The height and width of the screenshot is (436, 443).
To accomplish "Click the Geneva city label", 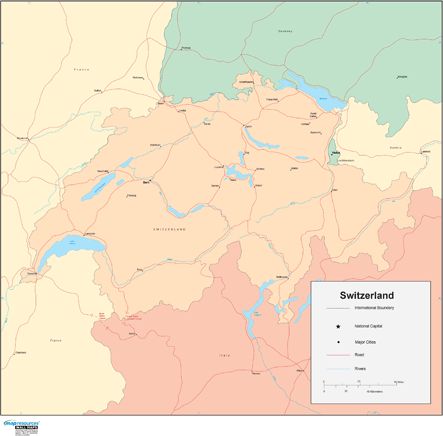I will pyautogui.click(x=32, y=273).
